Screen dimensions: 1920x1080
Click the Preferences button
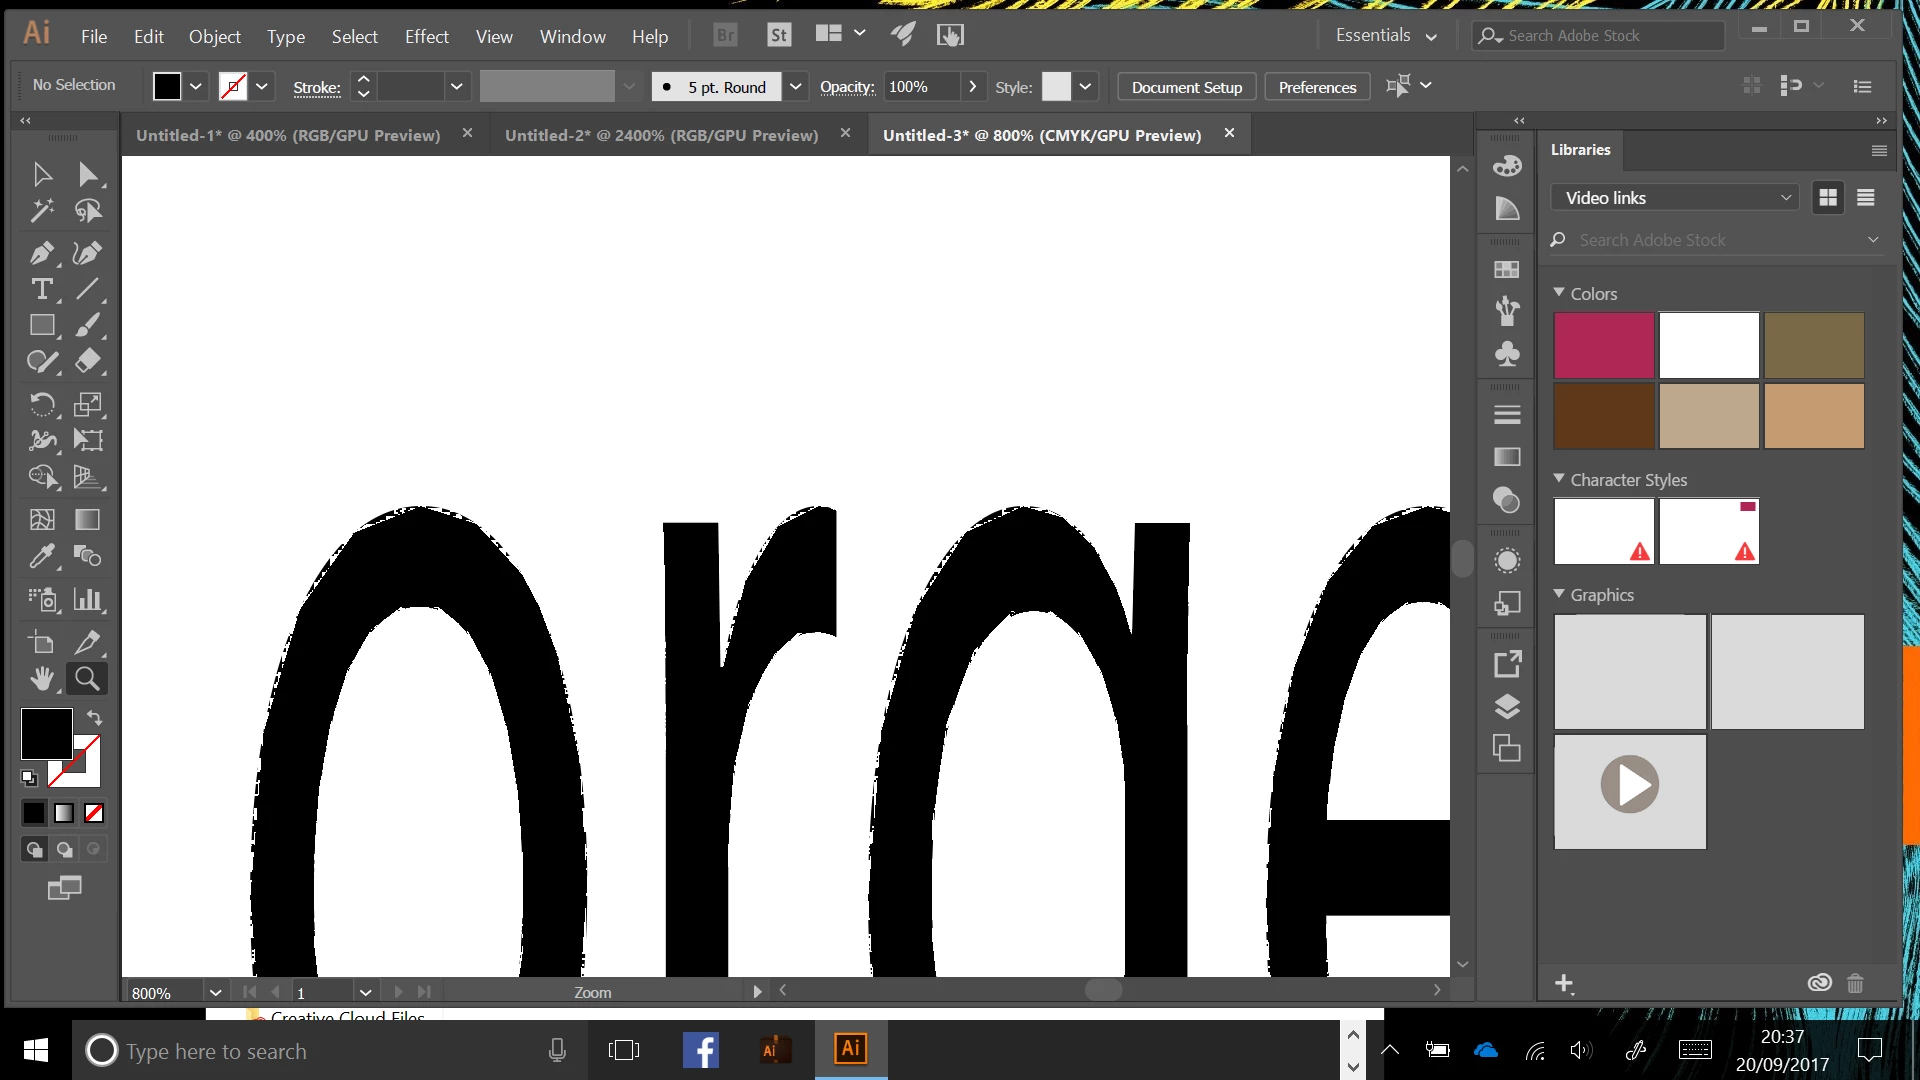coord(1317,87)
